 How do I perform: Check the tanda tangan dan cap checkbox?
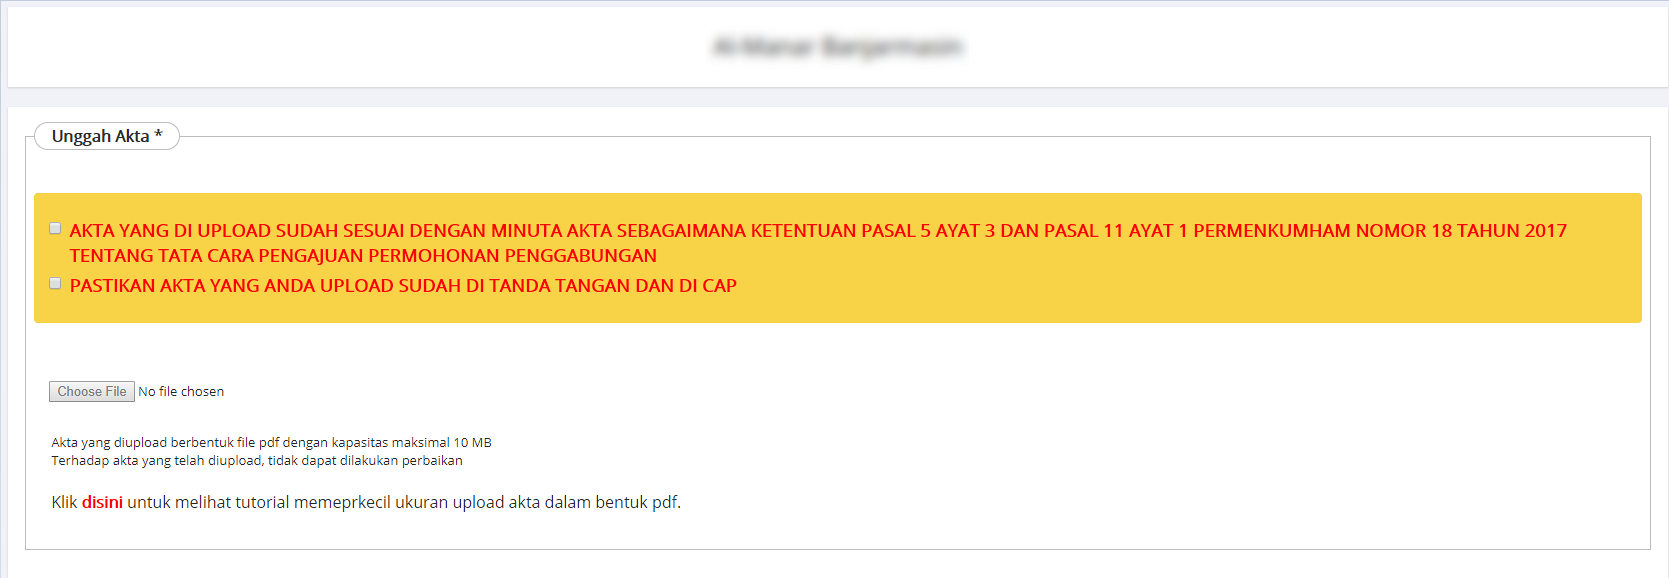coord(55,284)
